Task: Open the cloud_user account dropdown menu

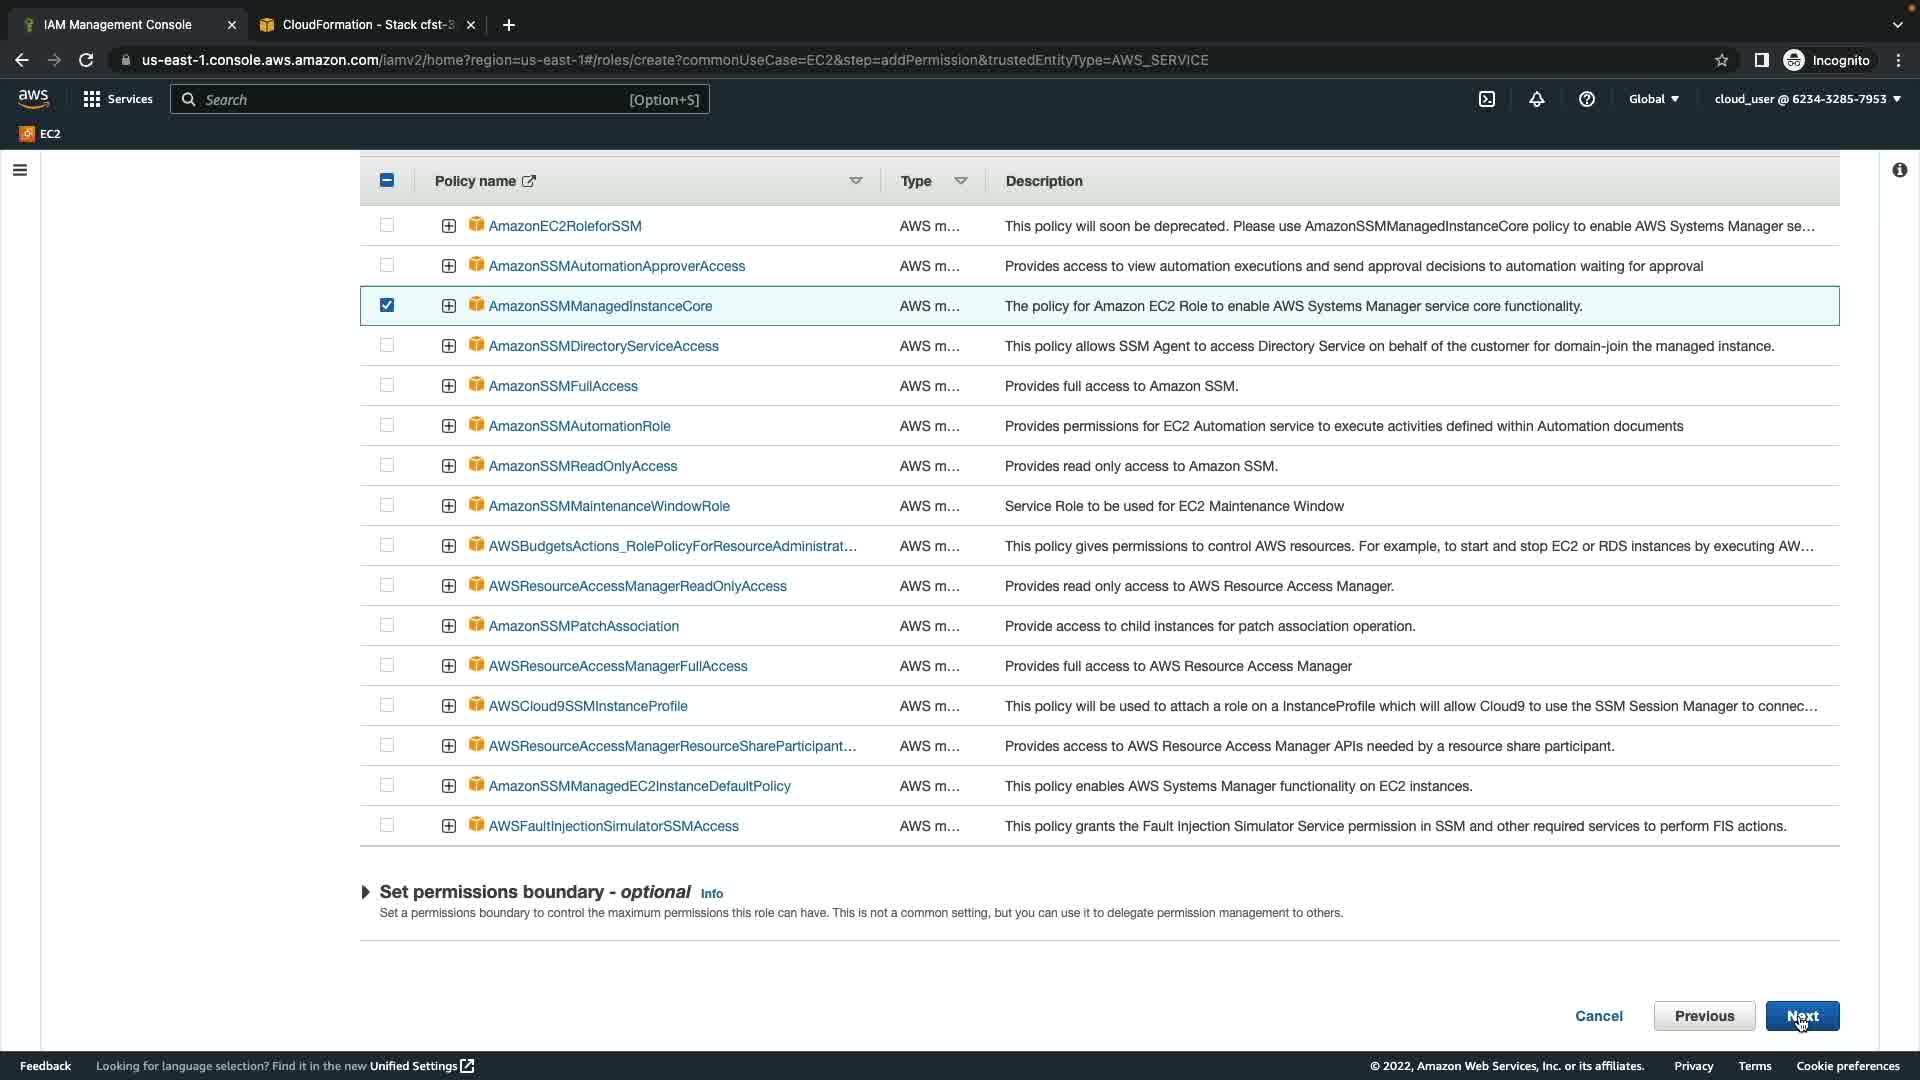Action: (1807, 99)
